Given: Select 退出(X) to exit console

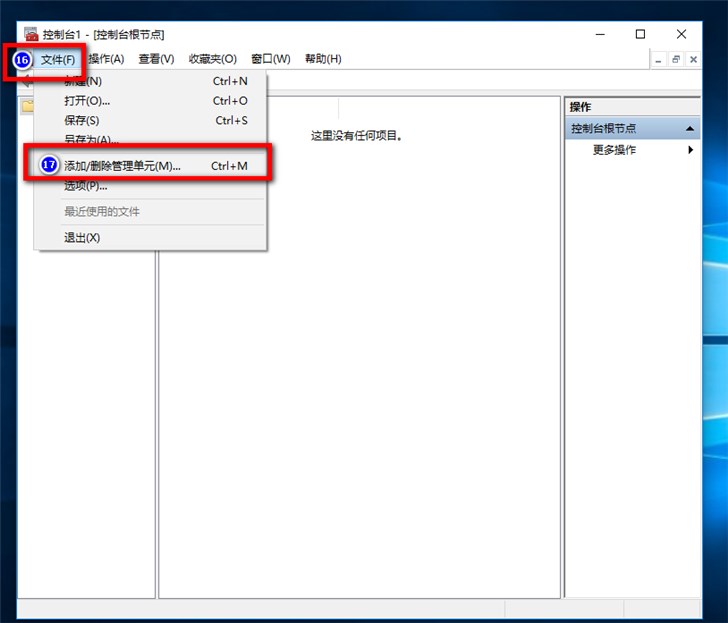Looking at the screenshot, I should point(151,238).
